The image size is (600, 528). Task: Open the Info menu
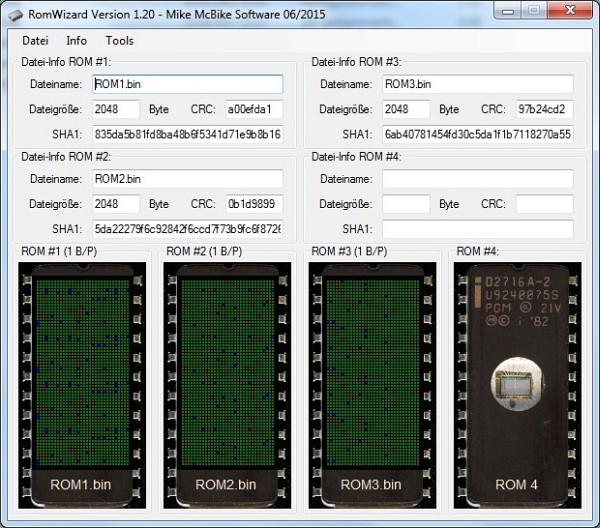pos(76,41)
